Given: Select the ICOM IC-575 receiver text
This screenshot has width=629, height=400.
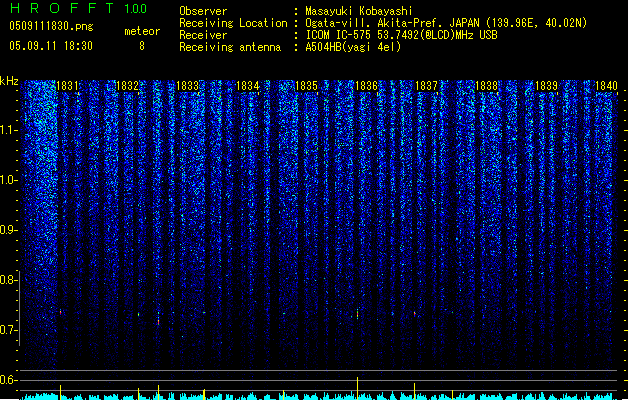Looking at the screenshot, I should (401, 35).
